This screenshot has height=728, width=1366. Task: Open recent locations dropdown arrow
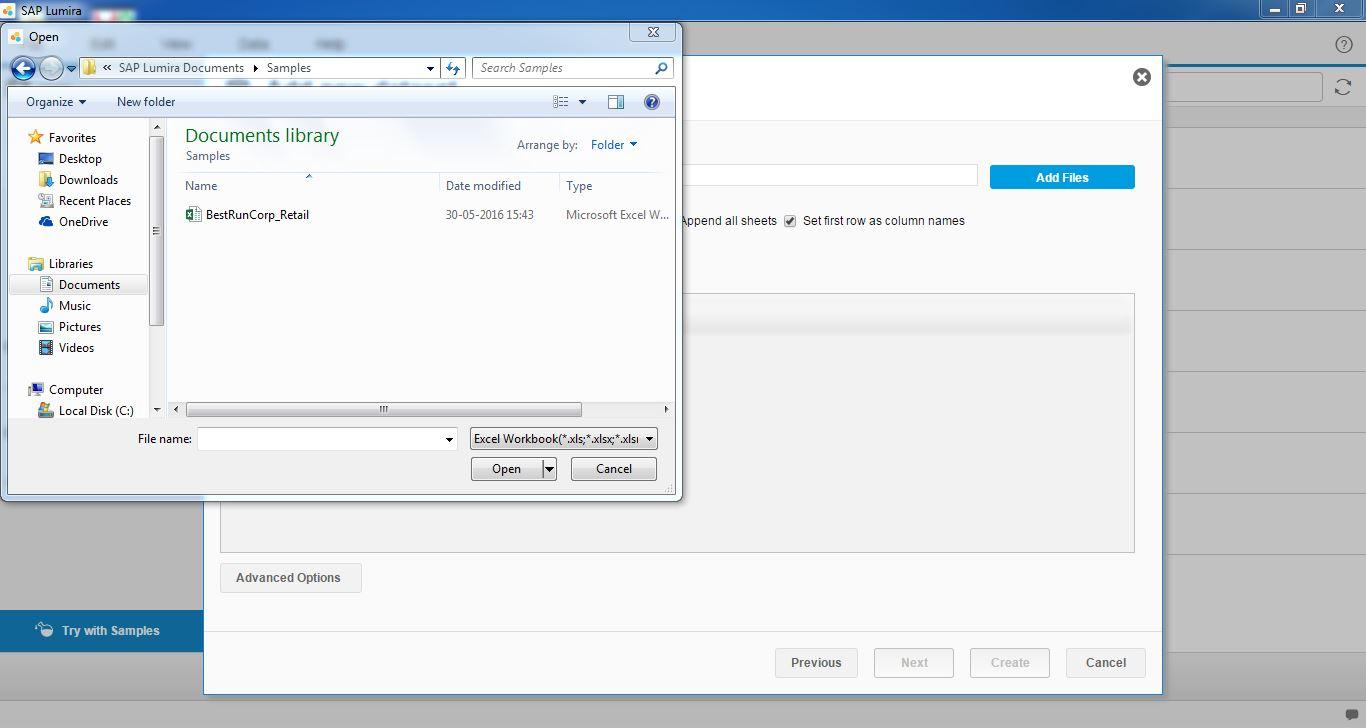(x=71, y=69)
